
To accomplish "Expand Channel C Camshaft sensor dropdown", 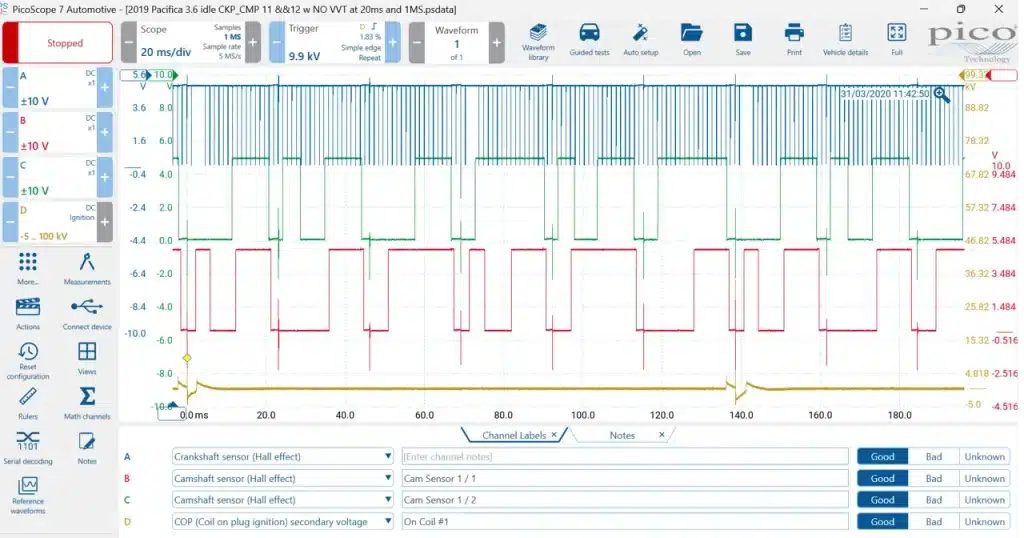I will (x=387, y=499).
